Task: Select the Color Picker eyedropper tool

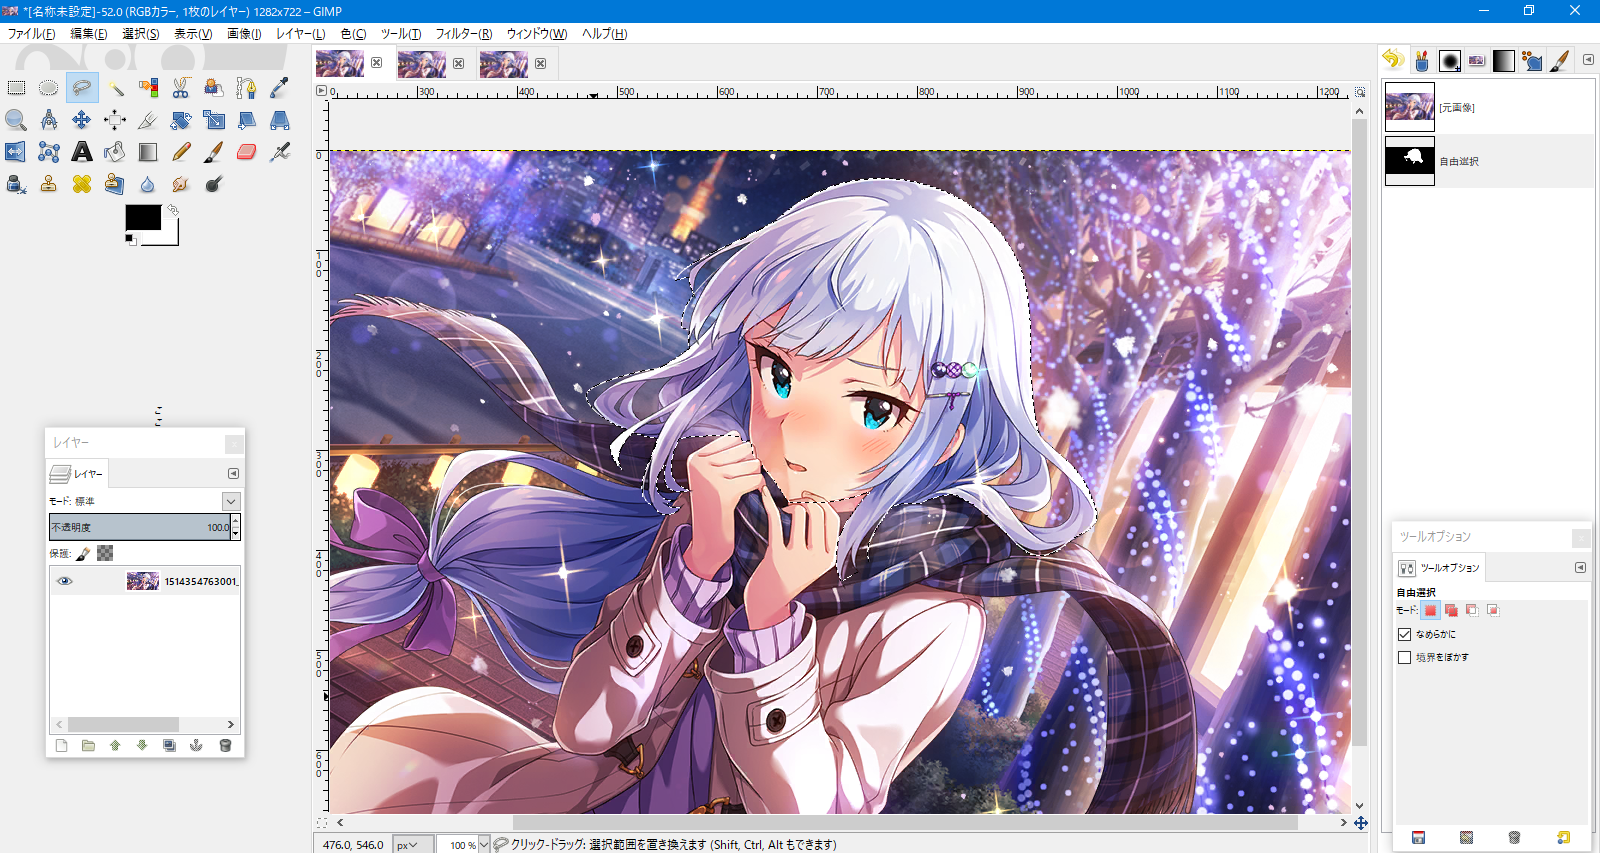Action: [x=280, y=88]
